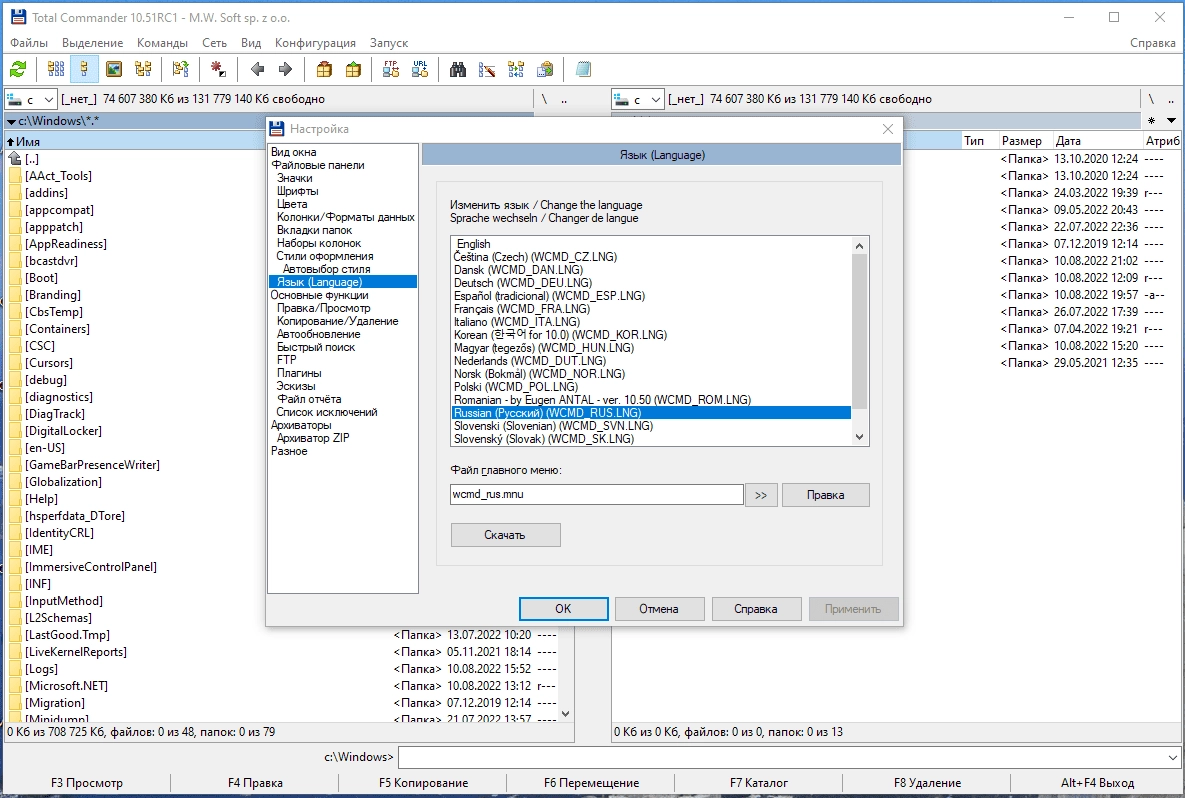The height and width of the screenshot is (798, 1185).
Task: Open the Notepad toolbar icon
Action: tap(583, 70)
